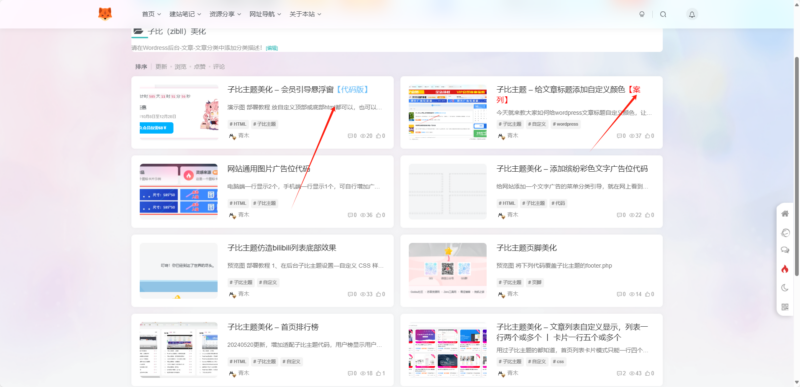Click the 青木 avatar on the 网站通用图片广告位代码 card
The image size is (800, 387).
tap(232, 215)
